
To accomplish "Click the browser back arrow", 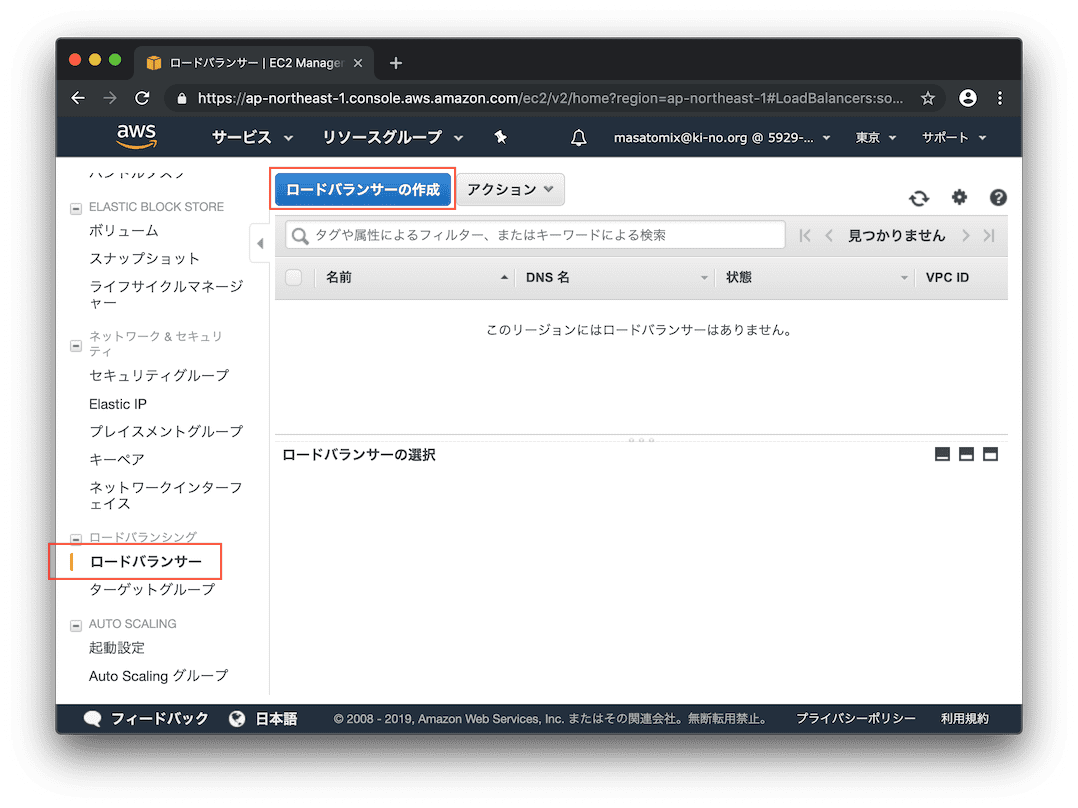I will tap(78, 98).
